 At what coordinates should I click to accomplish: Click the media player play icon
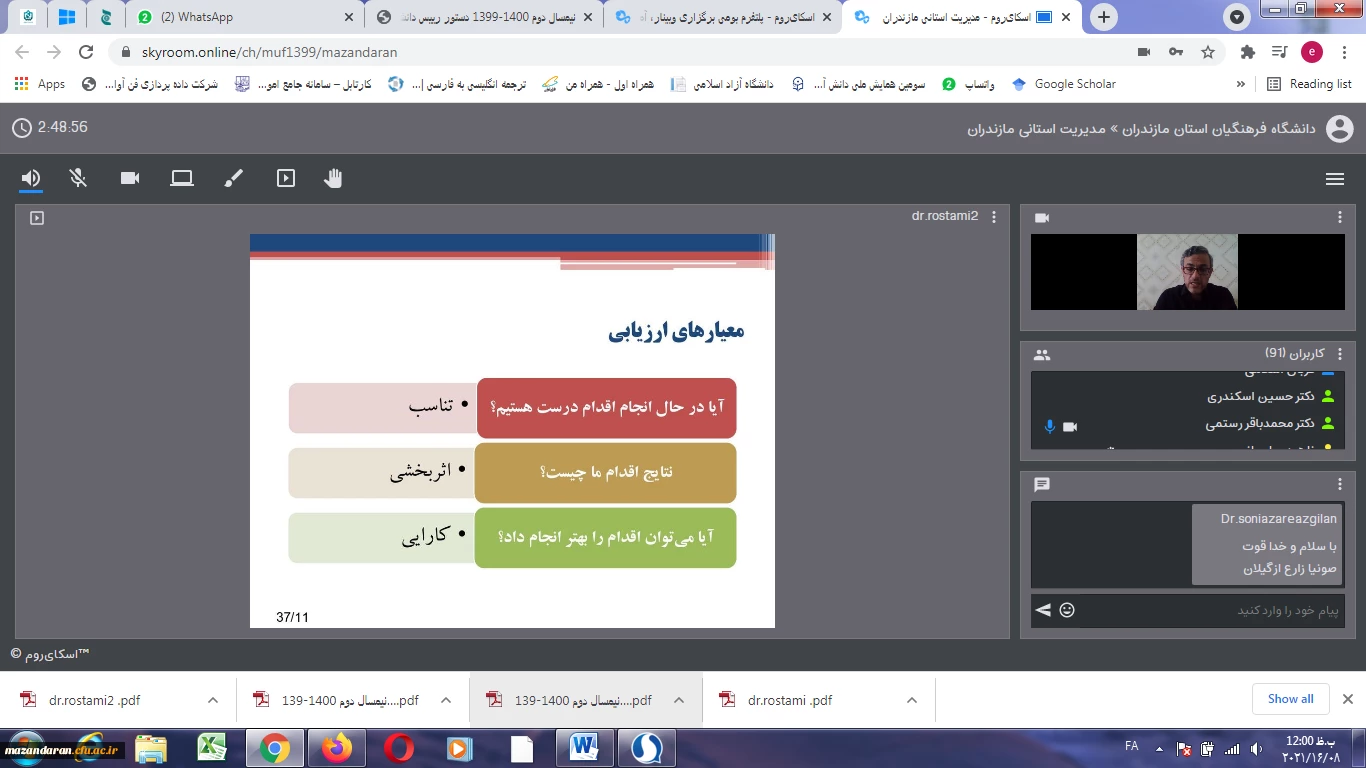click(286, 179)
